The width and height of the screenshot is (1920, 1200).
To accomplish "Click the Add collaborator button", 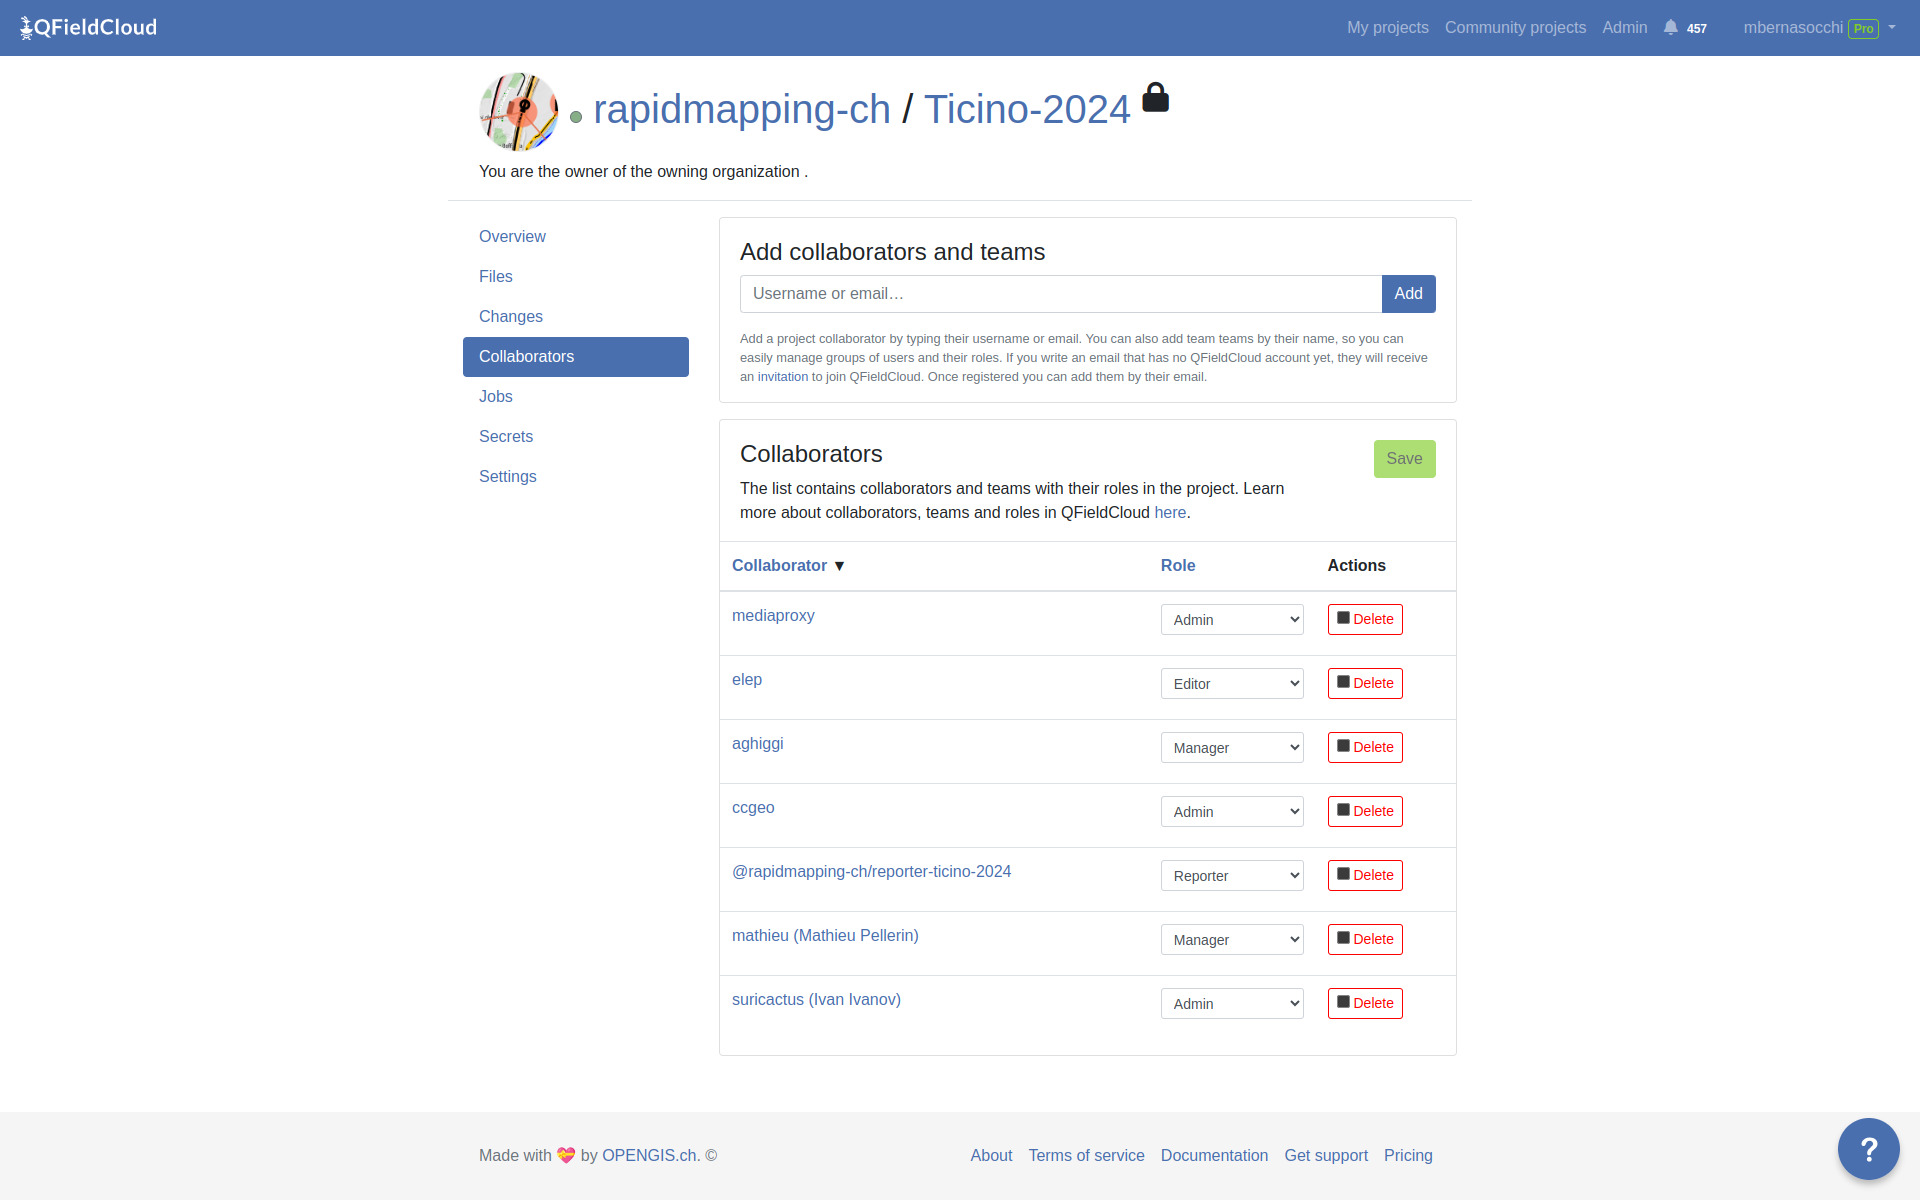I will pyautogui.click(x=1408, y=294).
